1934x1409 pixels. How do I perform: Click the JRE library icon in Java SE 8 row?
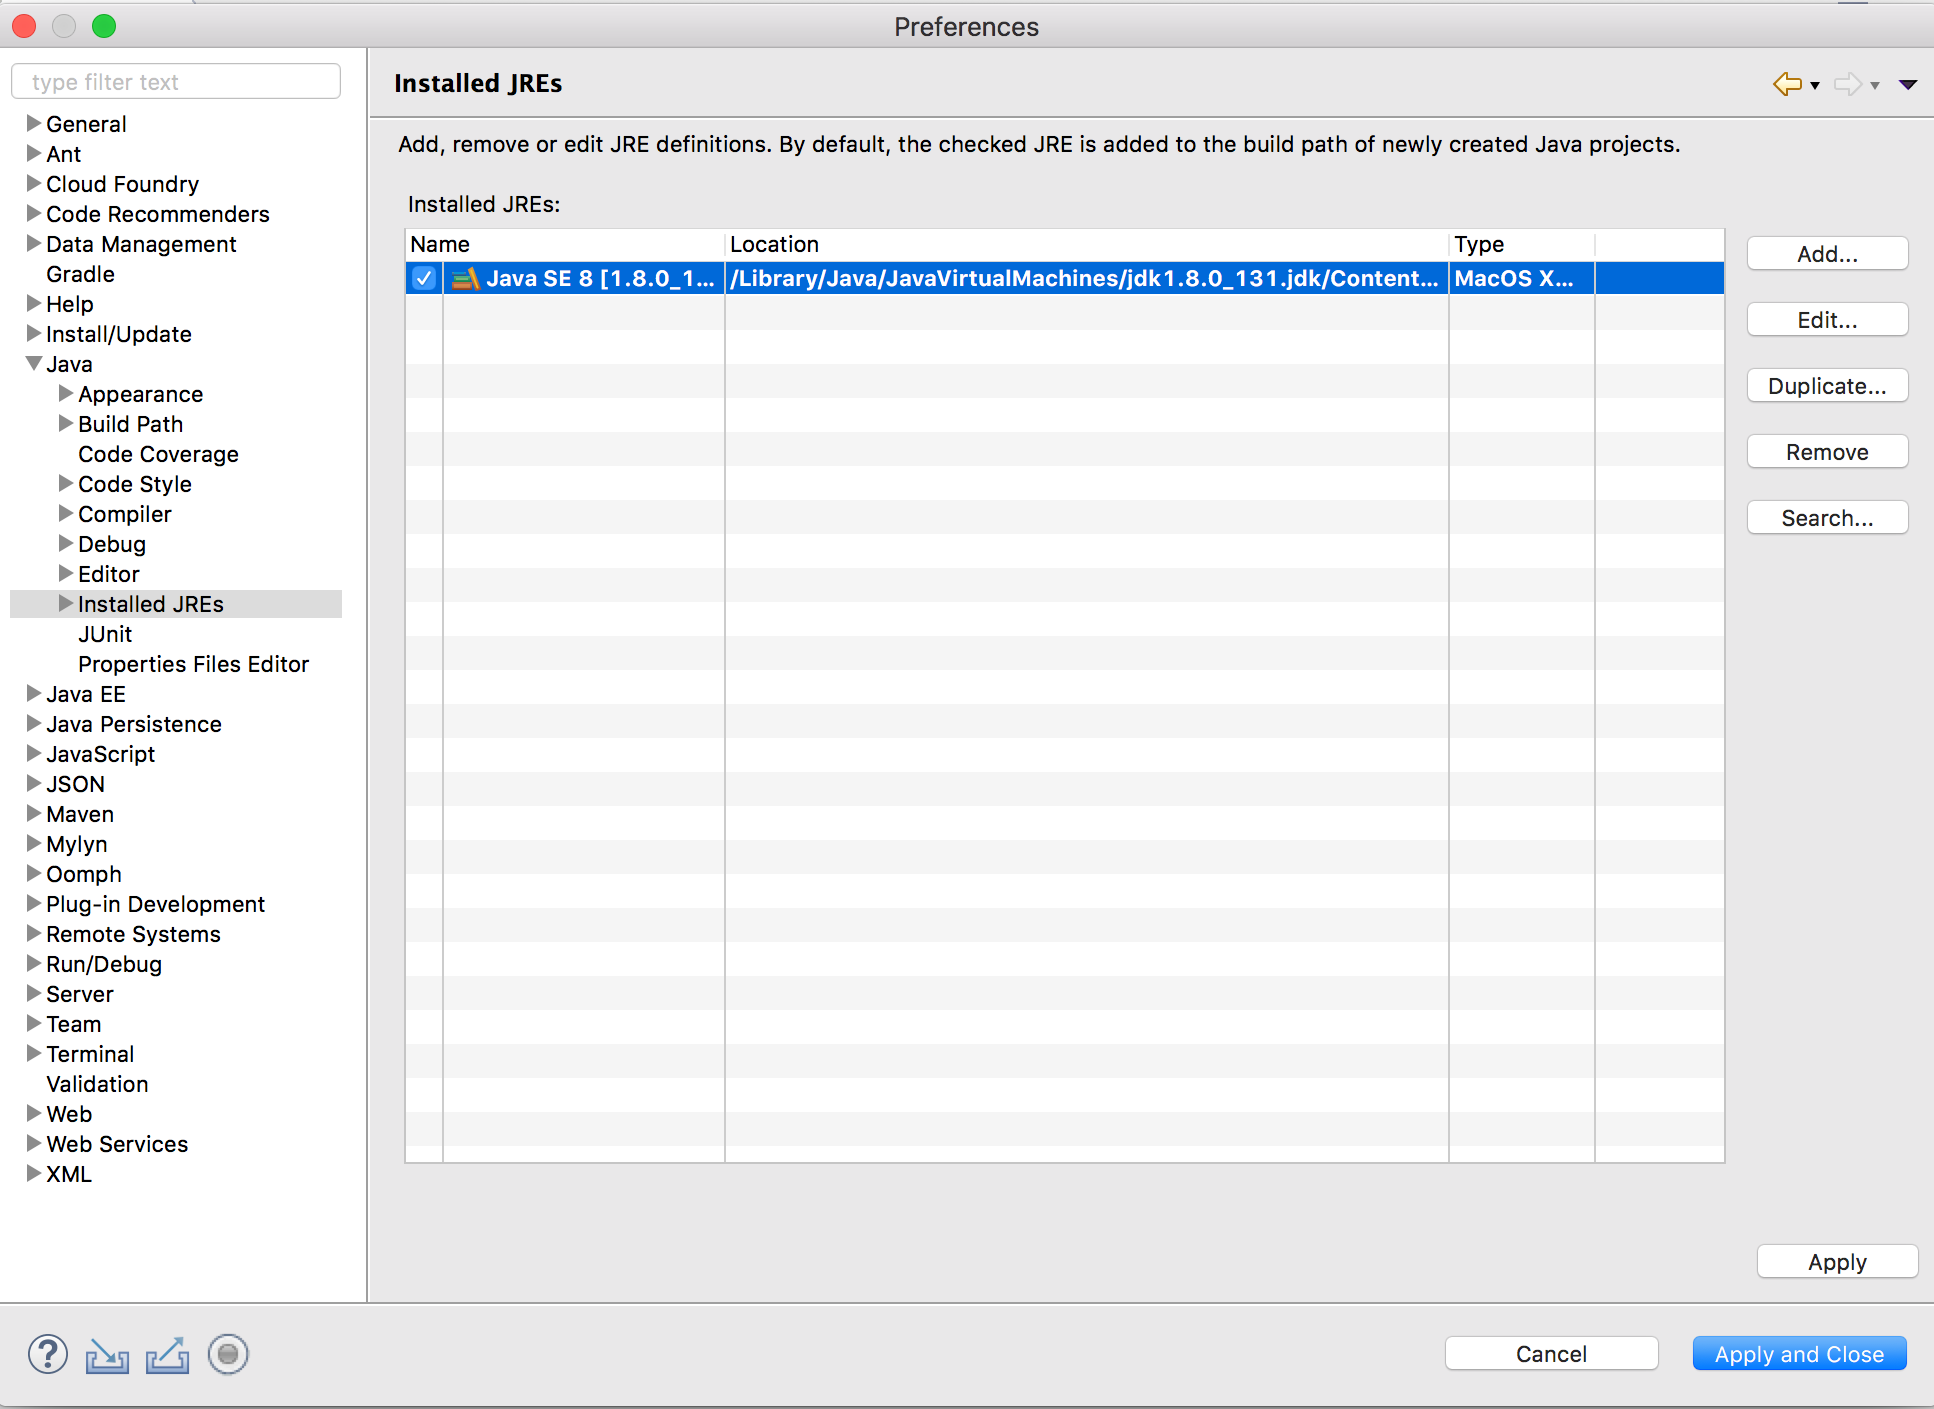click(466, 278)
